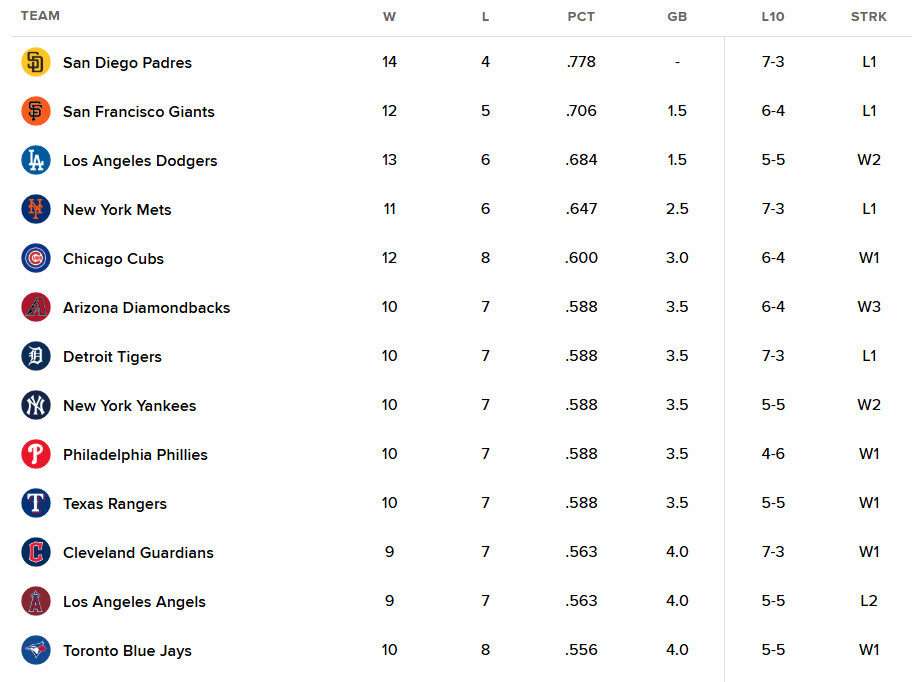
Task: Go to Los Angeles Angels team page
Action: click(134, 602)
